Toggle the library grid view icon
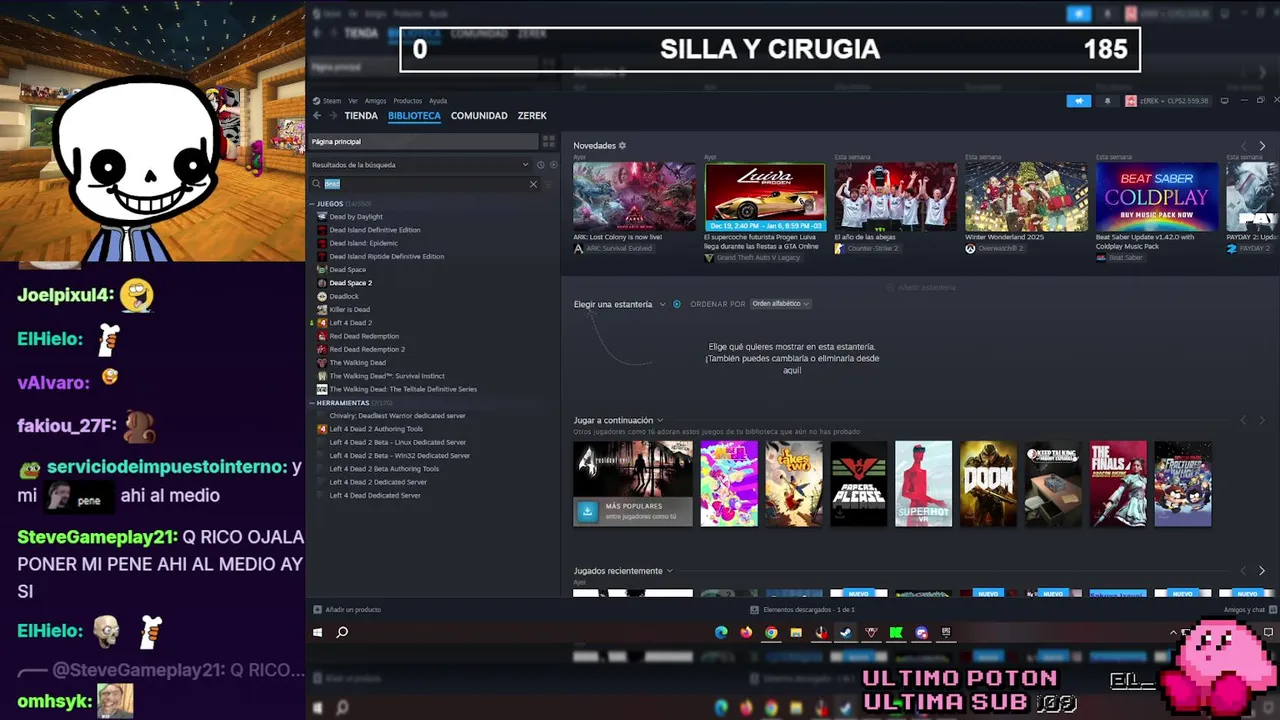This screenshot has height=720, width=1280. coord(548,142)
